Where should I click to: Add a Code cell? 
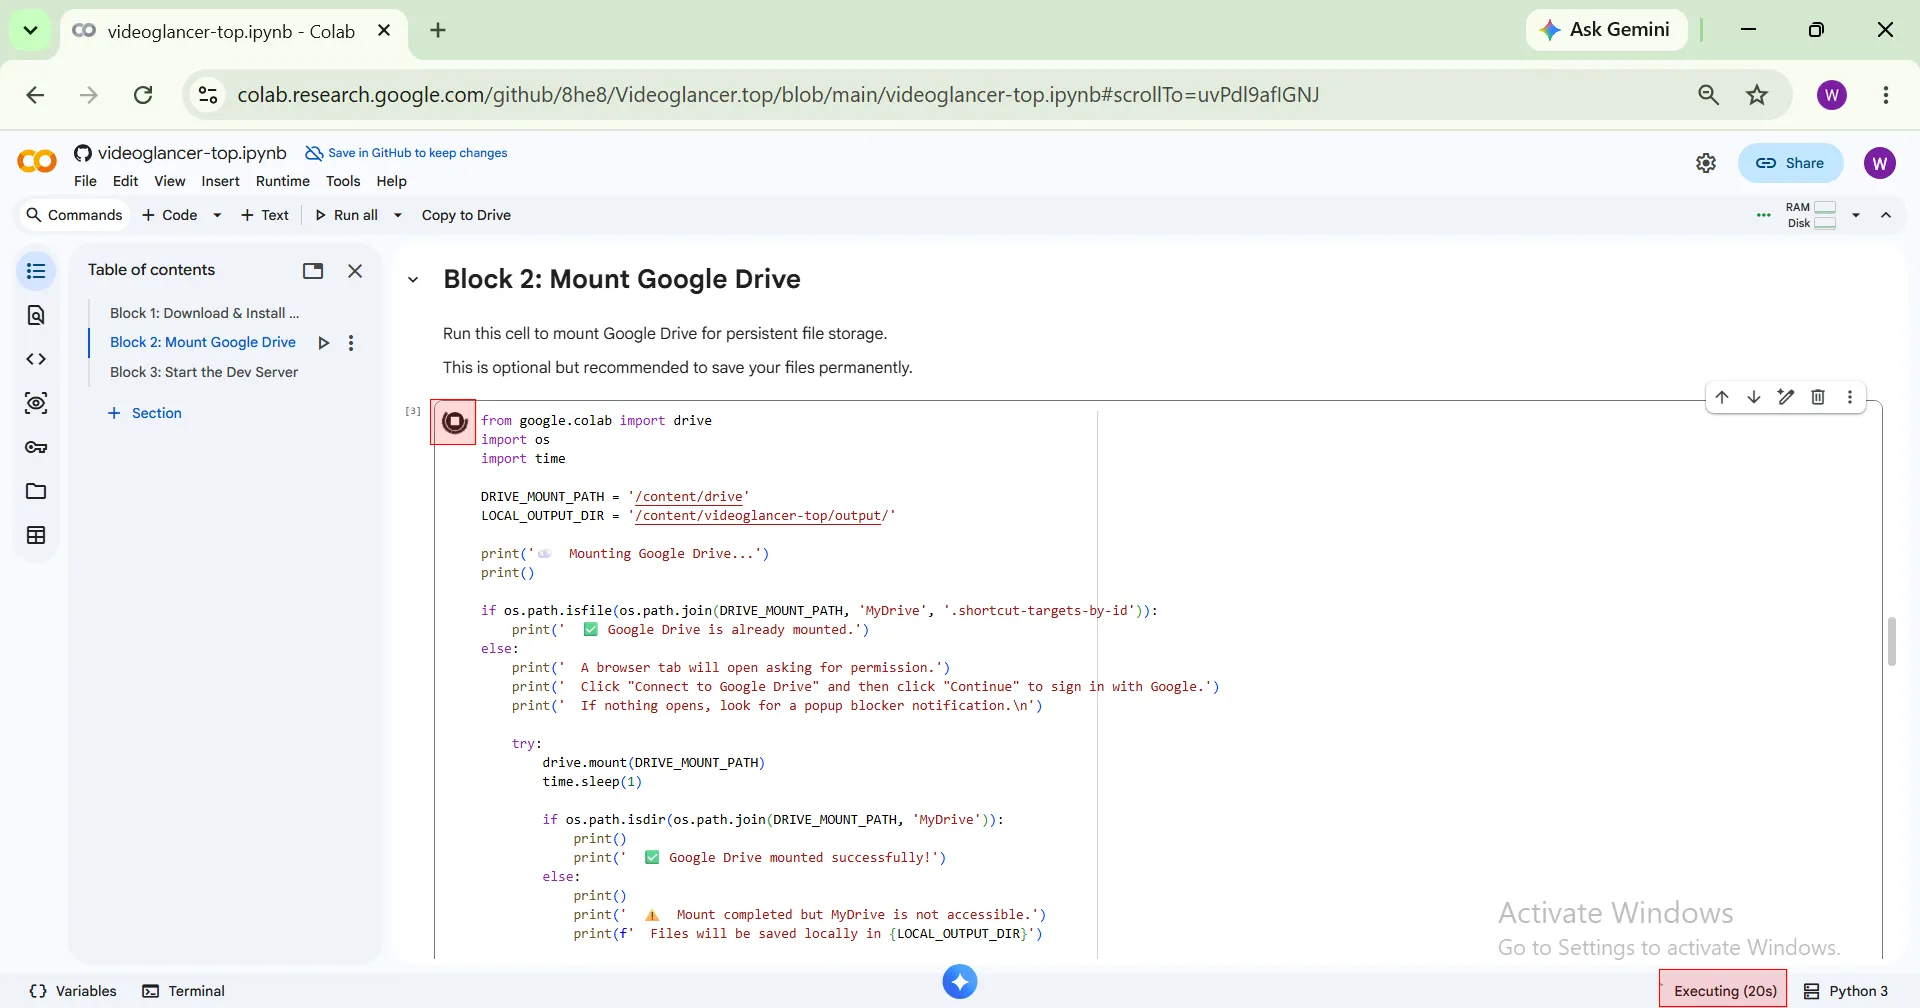click(170, 215)
